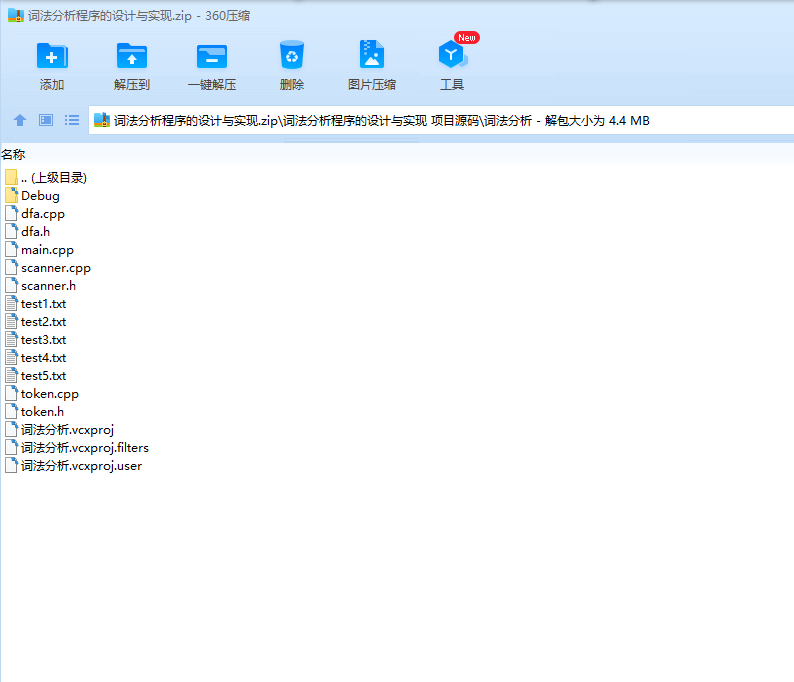Viewport: 794px width, 682px height.
Task: Switch to thumbnail view with the icon view button
Action: point(46,120)
